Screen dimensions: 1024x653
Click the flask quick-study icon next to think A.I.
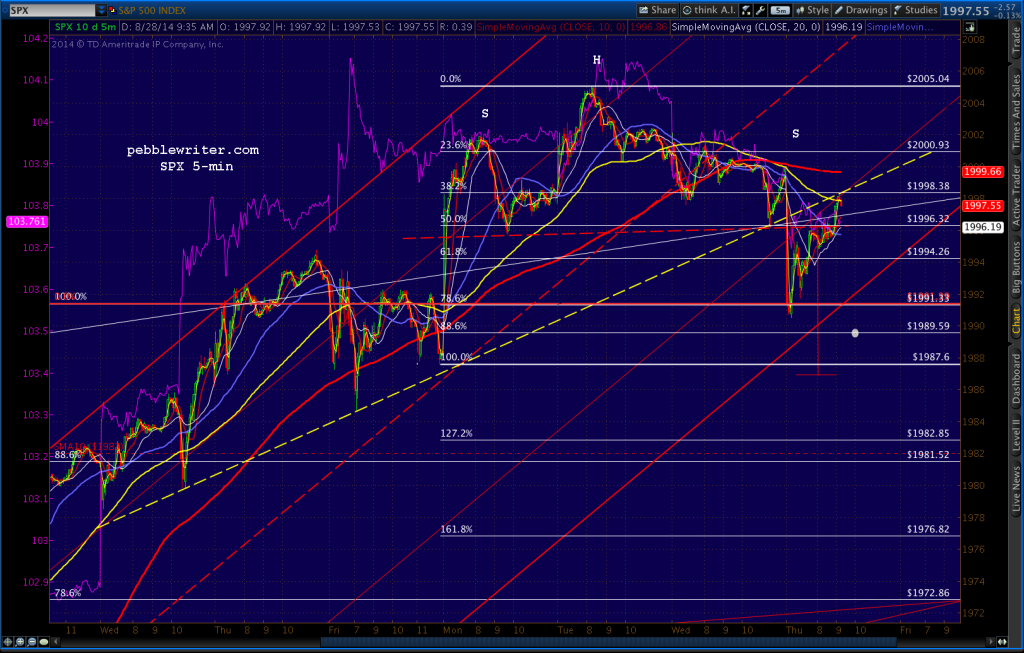pyautogui.click(x=746, y=10)
